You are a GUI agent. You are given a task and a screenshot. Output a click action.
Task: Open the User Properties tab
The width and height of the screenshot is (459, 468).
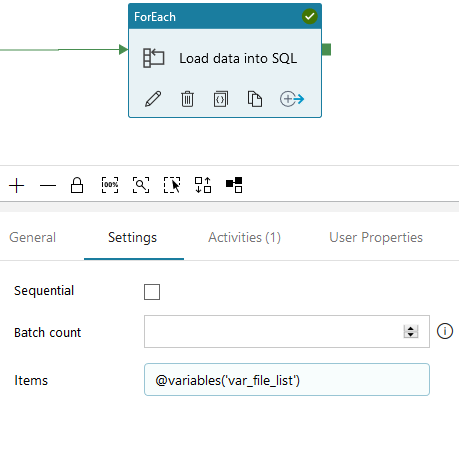click(x=376, y=237)
